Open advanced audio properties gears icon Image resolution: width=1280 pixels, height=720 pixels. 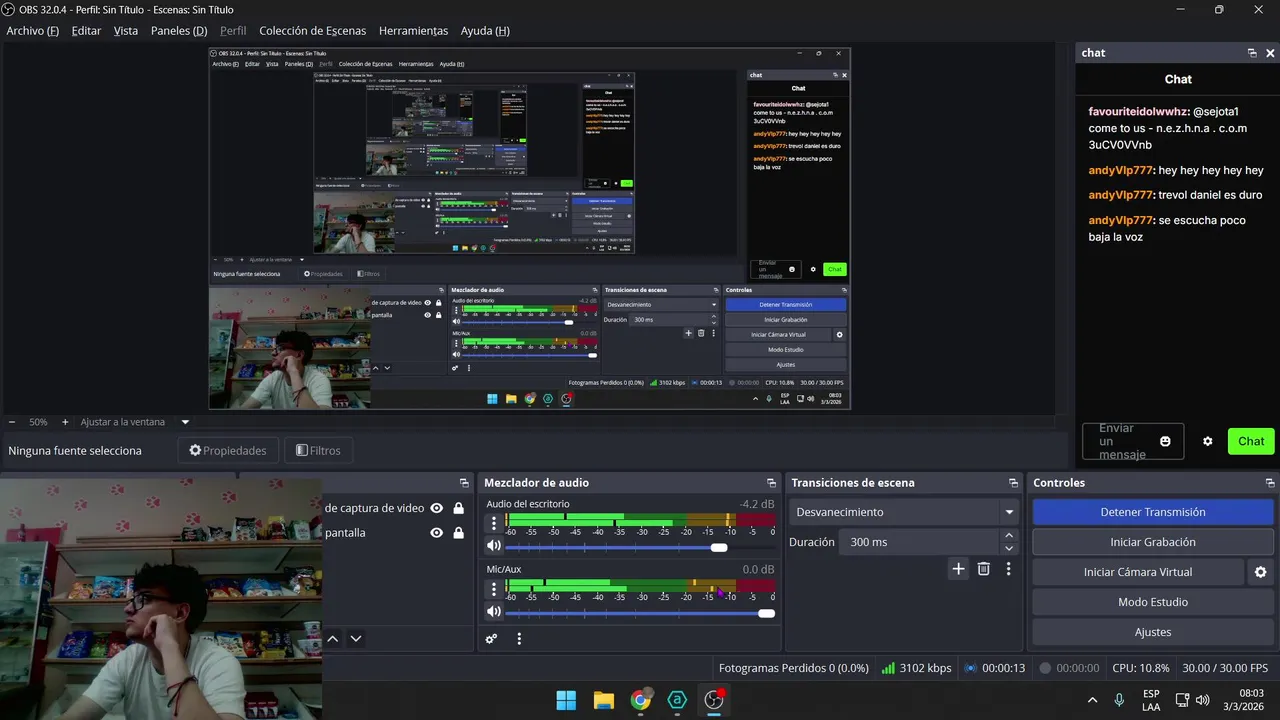point(491,639)
